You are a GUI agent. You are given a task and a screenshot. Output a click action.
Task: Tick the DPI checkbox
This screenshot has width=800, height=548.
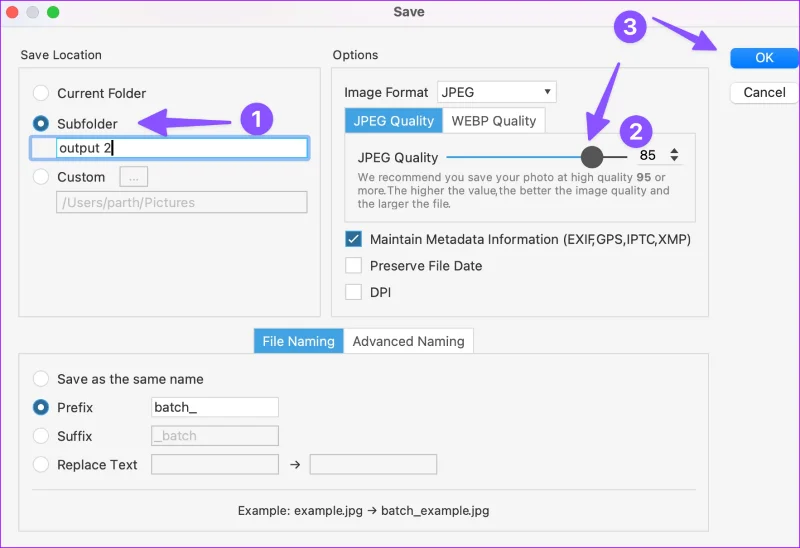(x=353, y=292)
